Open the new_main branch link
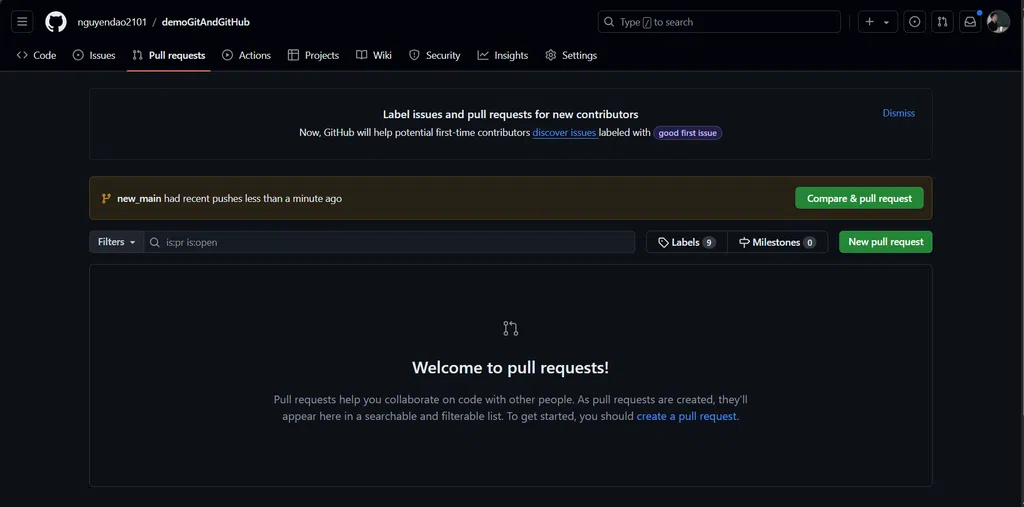 pyautogui.click(x=139, y=199)
